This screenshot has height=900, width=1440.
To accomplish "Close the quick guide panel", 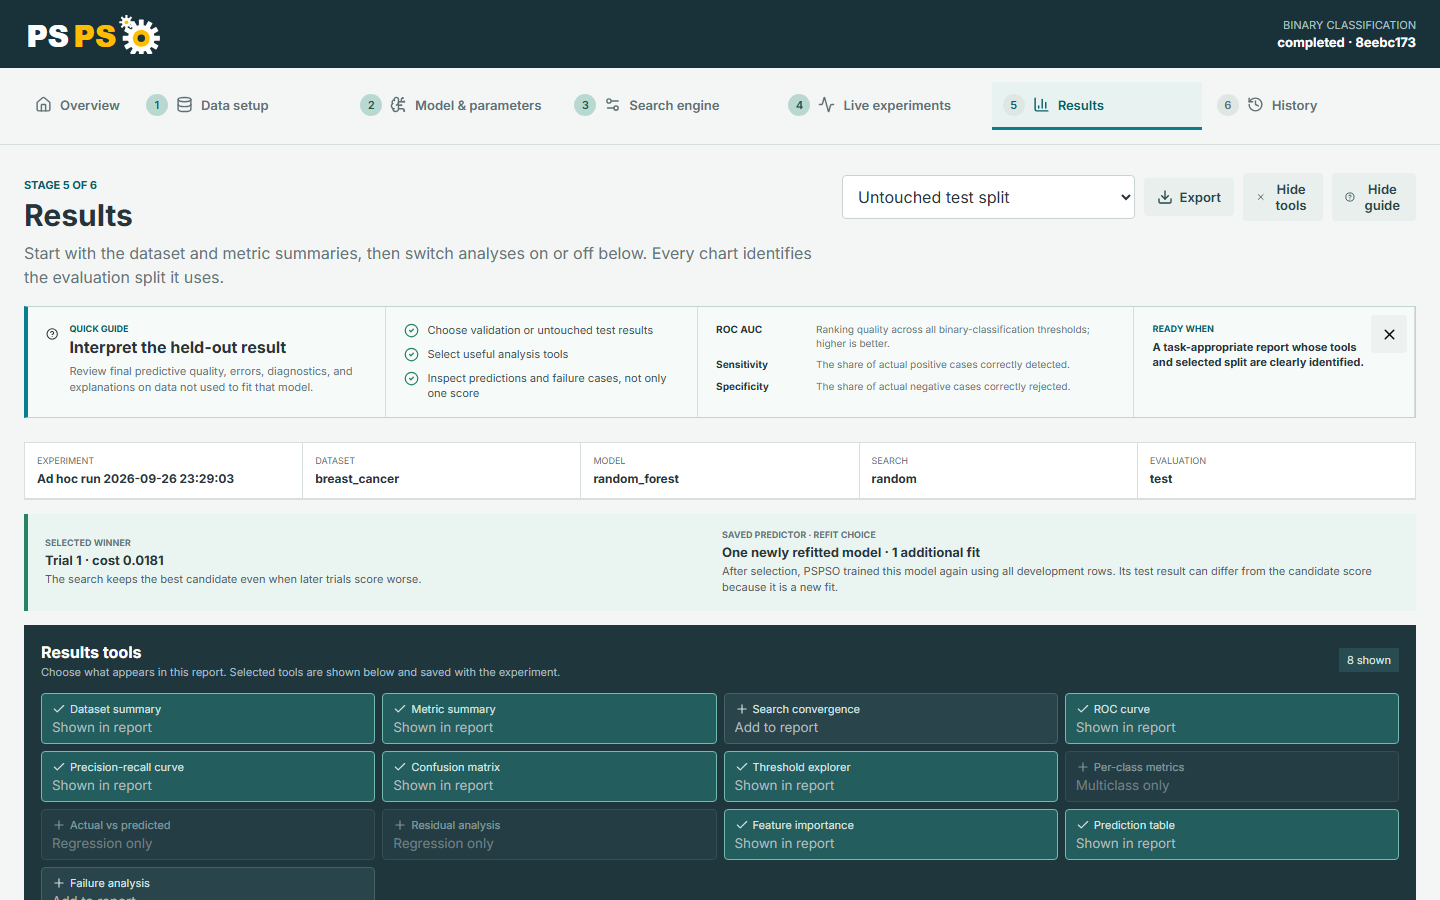I will (1389, 334).
